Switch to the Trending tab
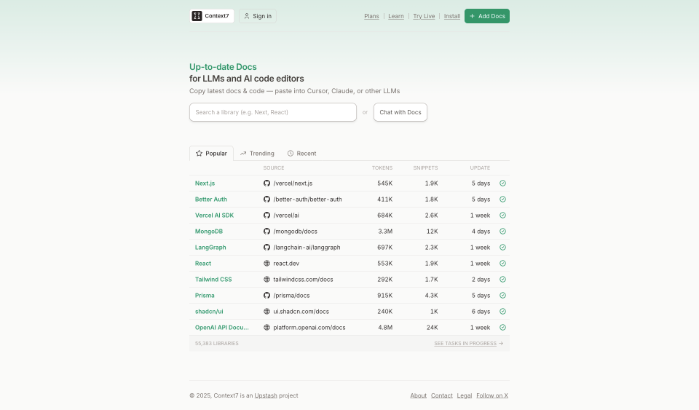699x410 pixels. click(257, 153)
